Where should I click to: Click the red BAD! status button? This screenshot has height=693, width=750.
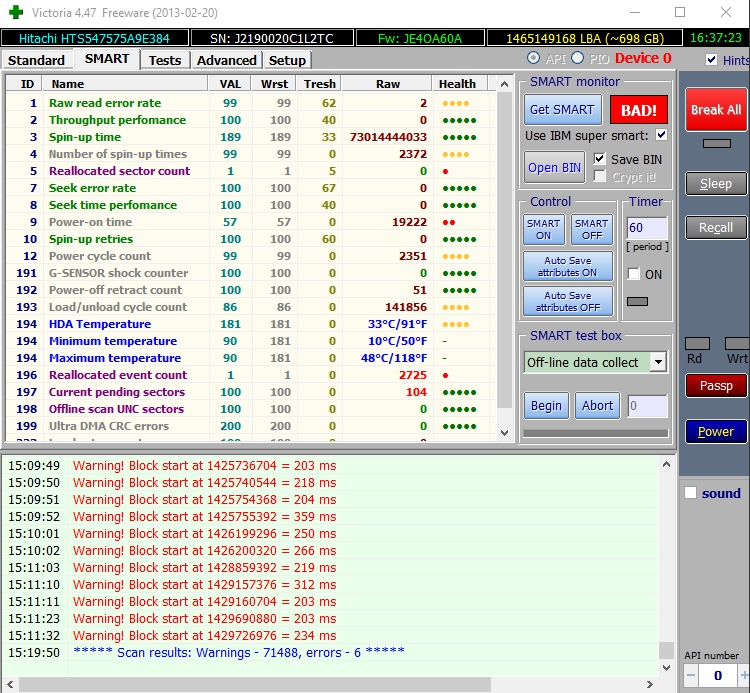pos(639,110)
